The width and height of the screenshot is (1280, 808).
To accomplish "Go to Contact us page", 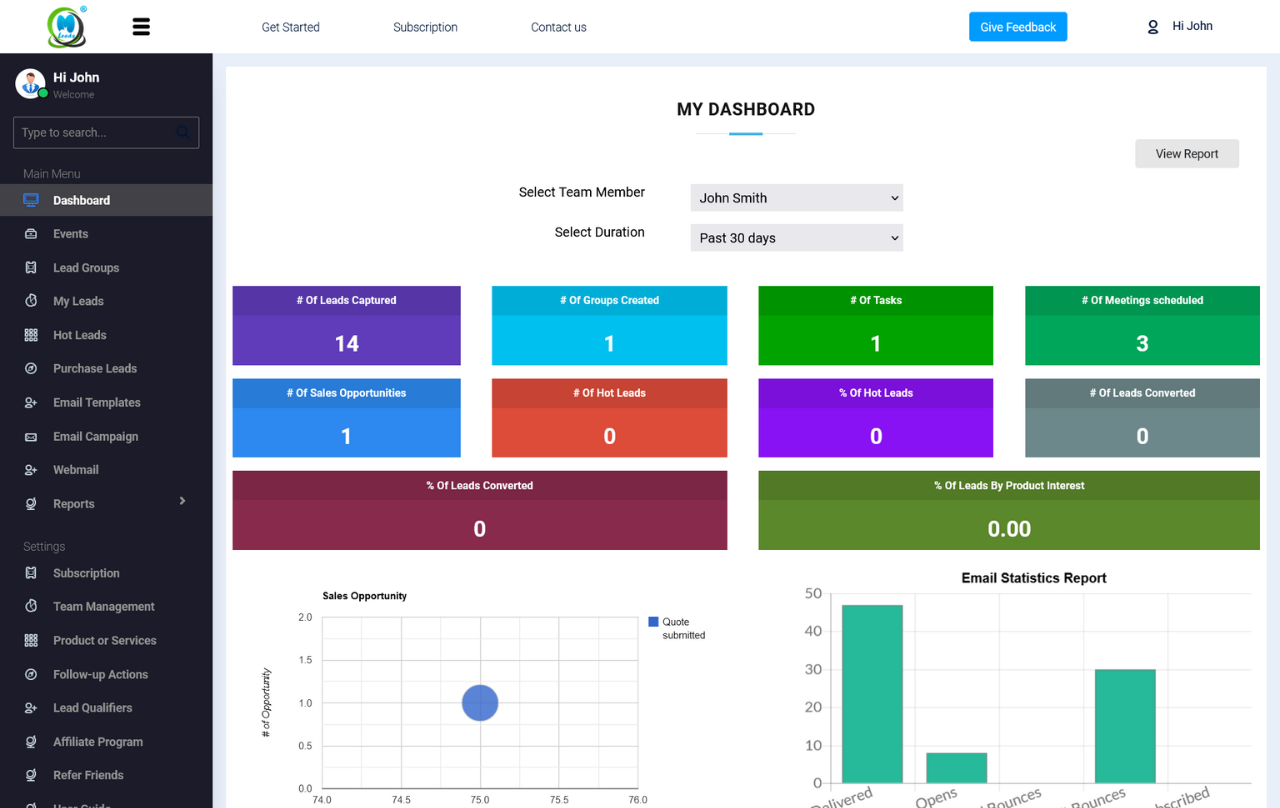I will tap(558, 27).
